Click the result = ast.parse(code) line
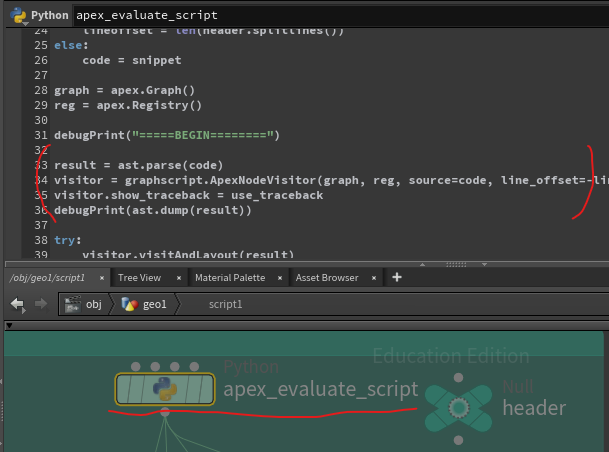The height and width of the screenshot is (452, 609). (x=139, y=165)
